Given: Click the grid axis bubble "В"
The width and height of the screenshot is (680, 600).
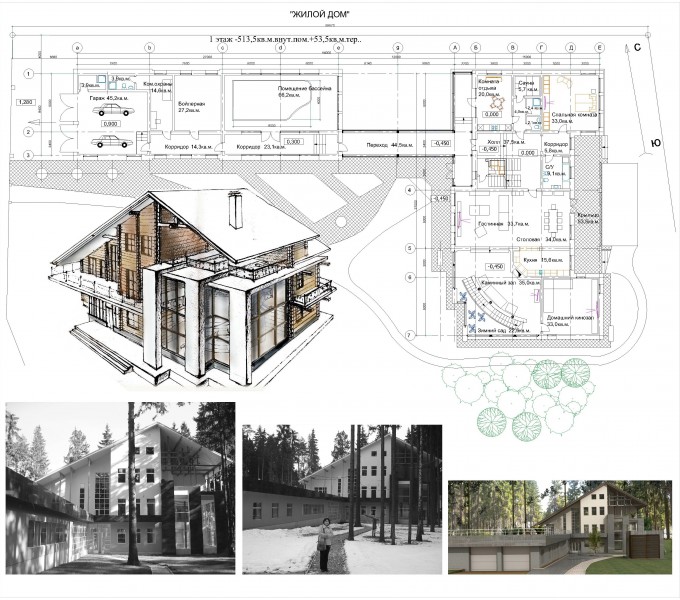Looking at the screenshot, I should (x=513, y=48).
